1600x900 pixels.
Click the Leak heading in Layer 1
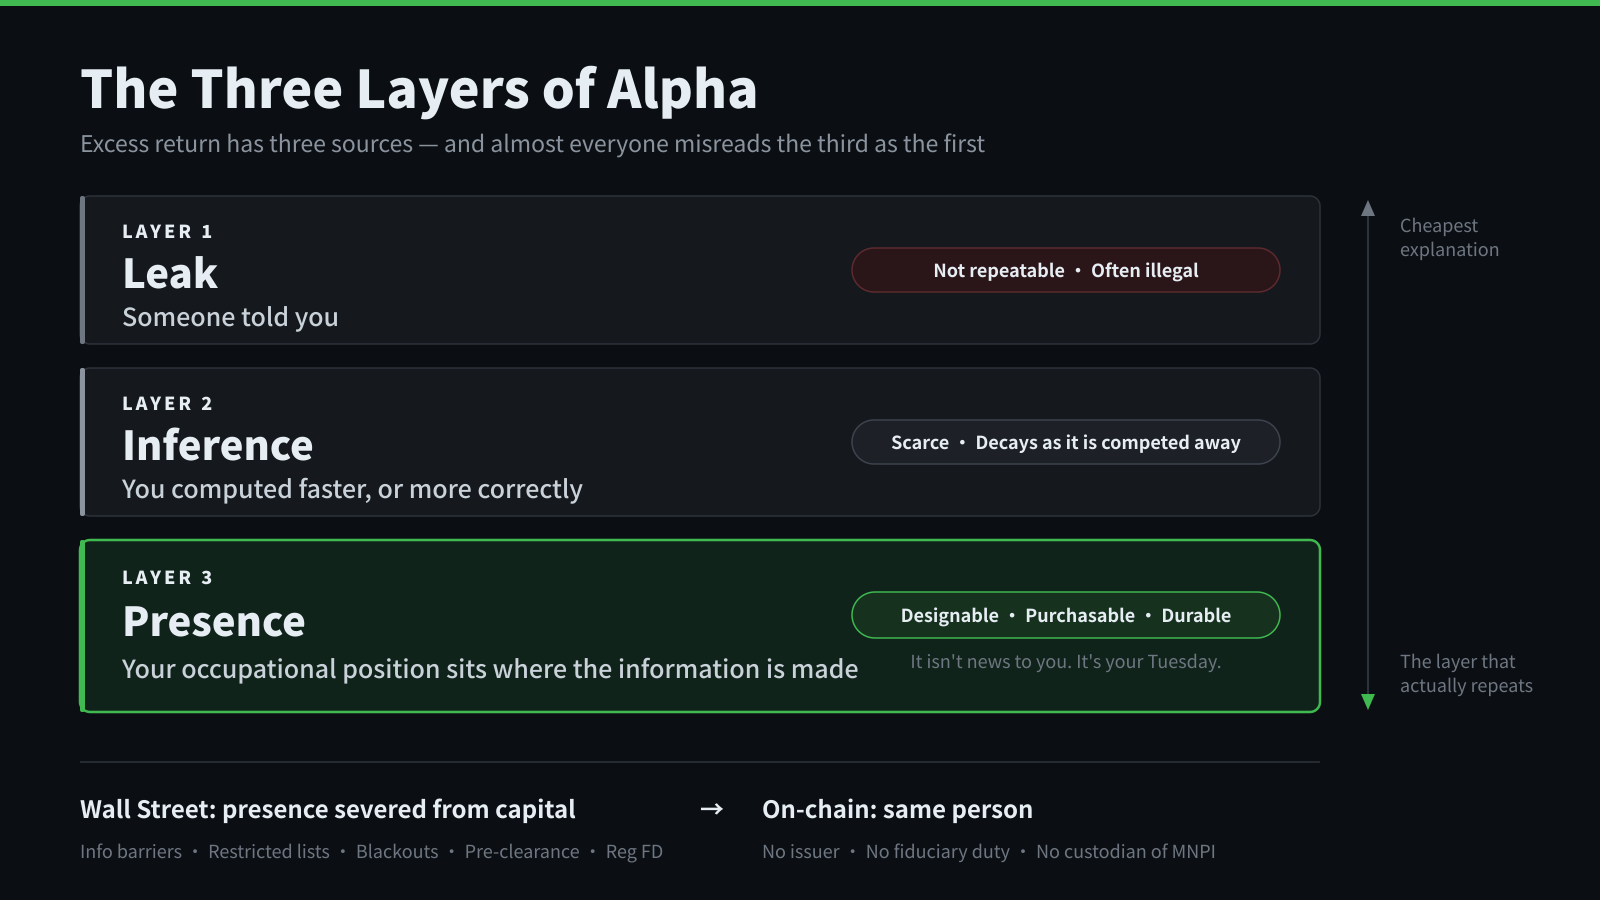tap(170, 273)
